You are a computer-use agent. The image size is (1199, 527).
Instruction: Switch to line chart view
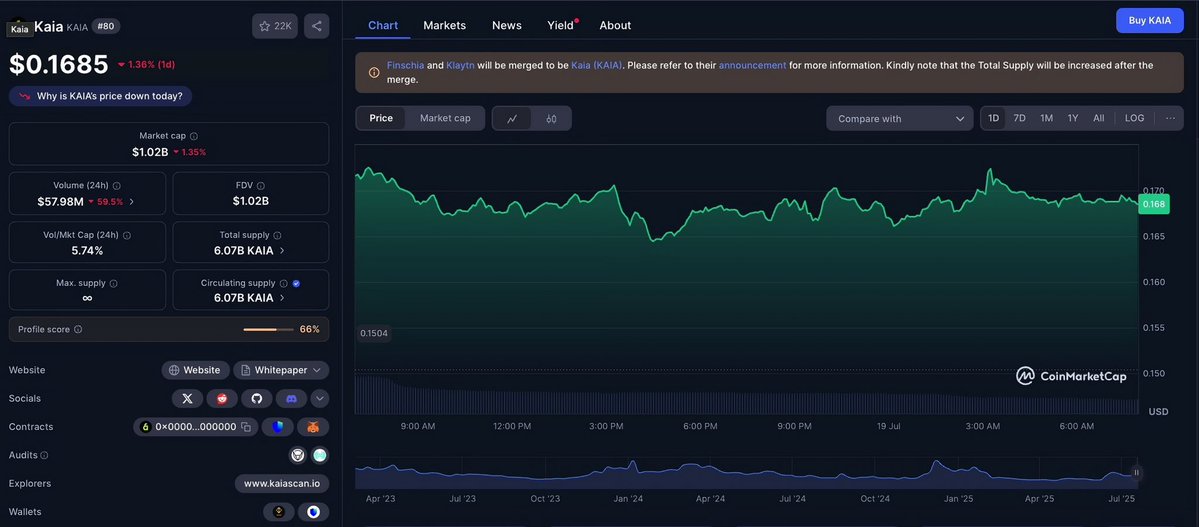click(512, 119)
